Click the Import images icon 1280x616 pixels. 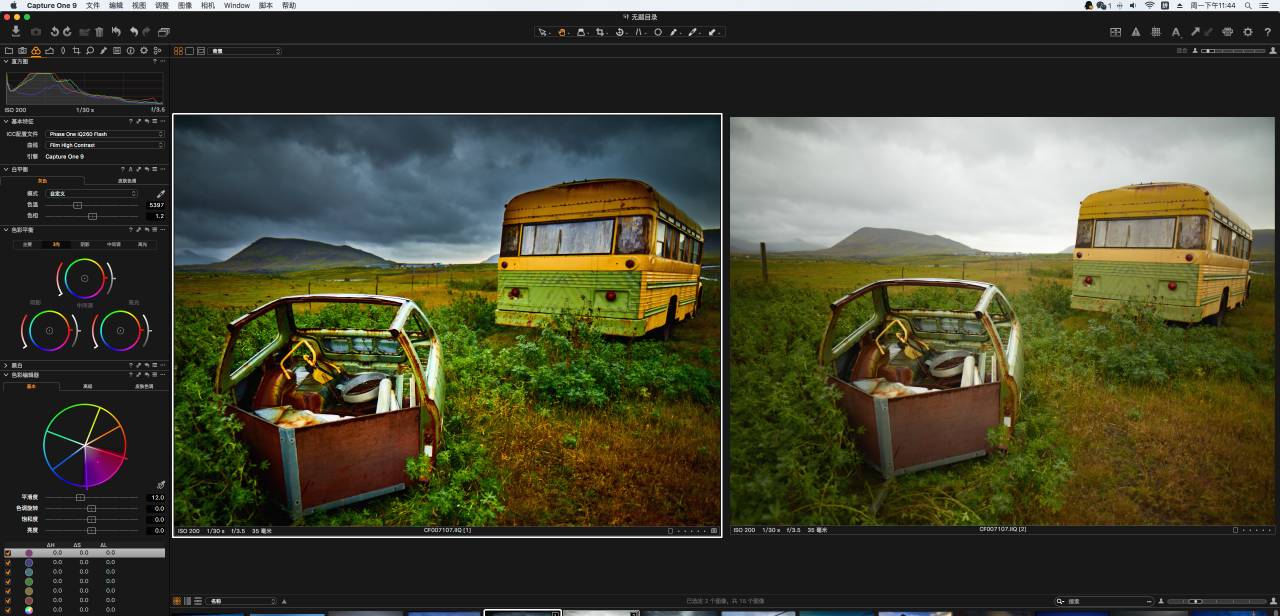click(x=16, y=32)
